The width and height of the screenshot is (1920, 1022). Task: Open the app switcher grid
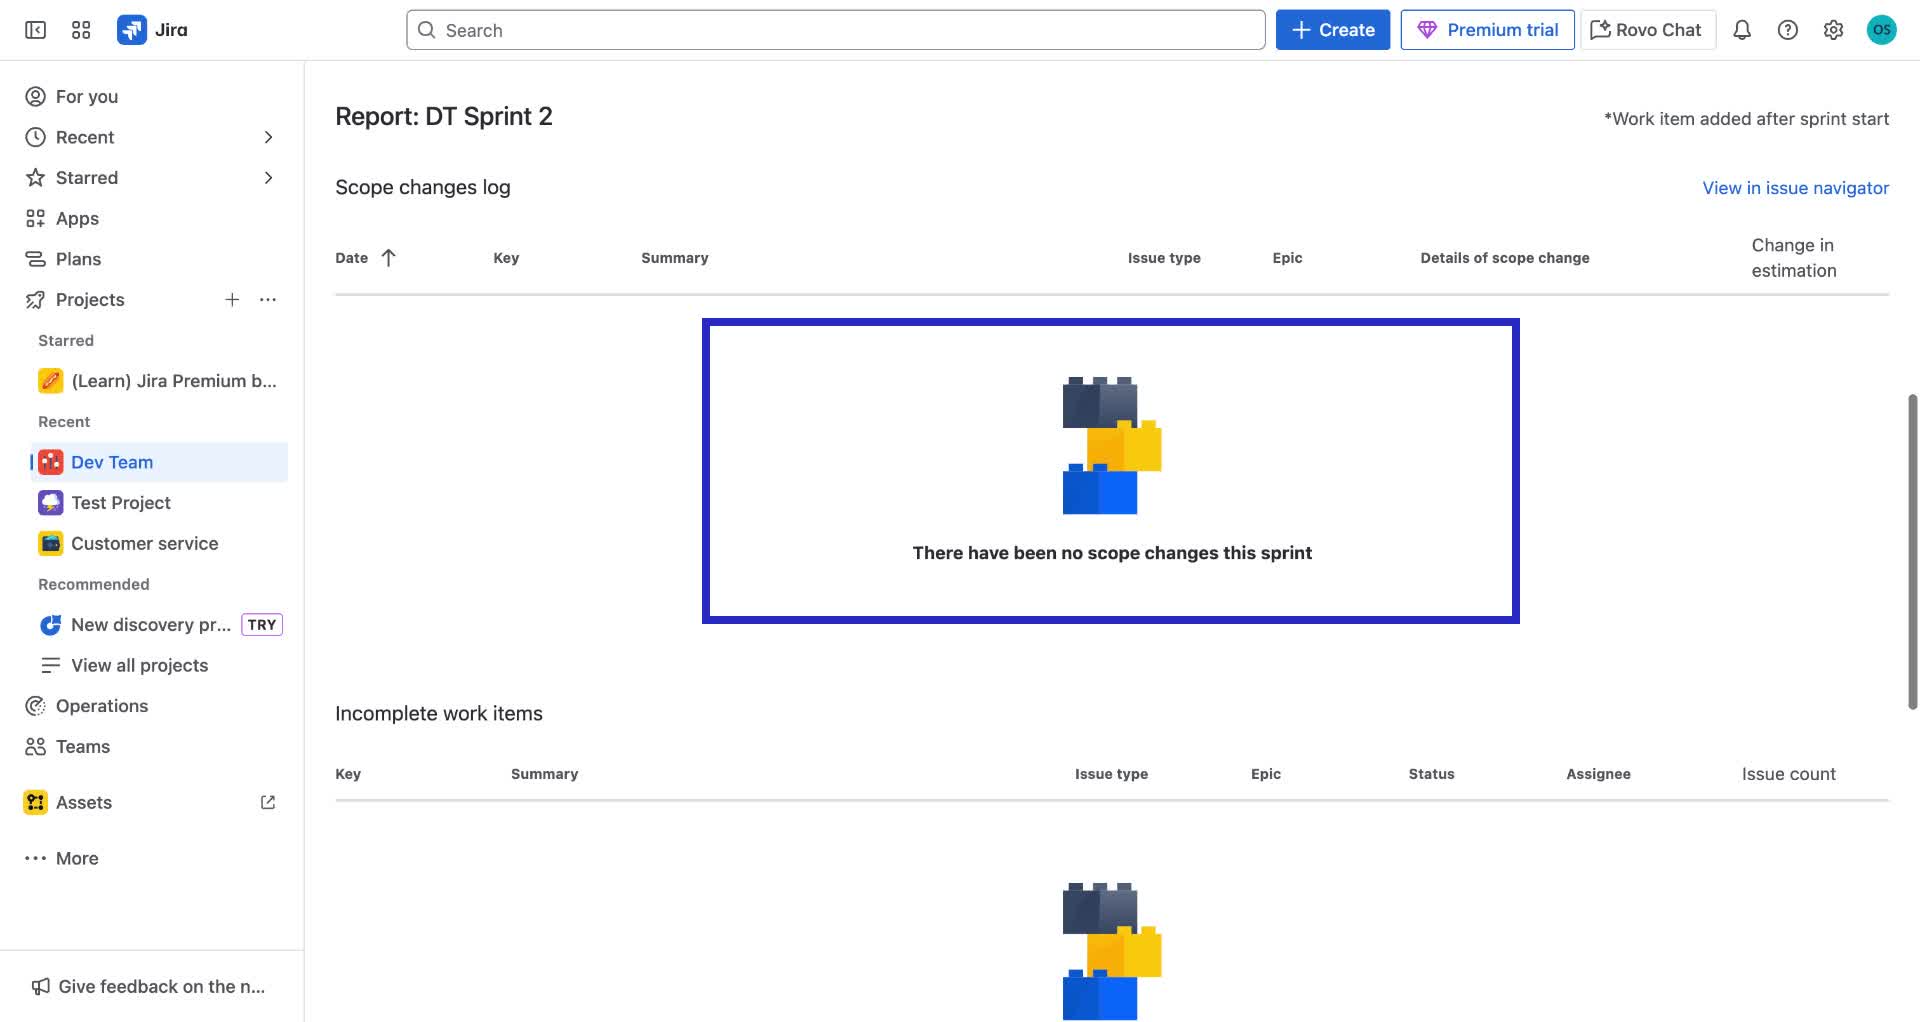tap(81, 29)
